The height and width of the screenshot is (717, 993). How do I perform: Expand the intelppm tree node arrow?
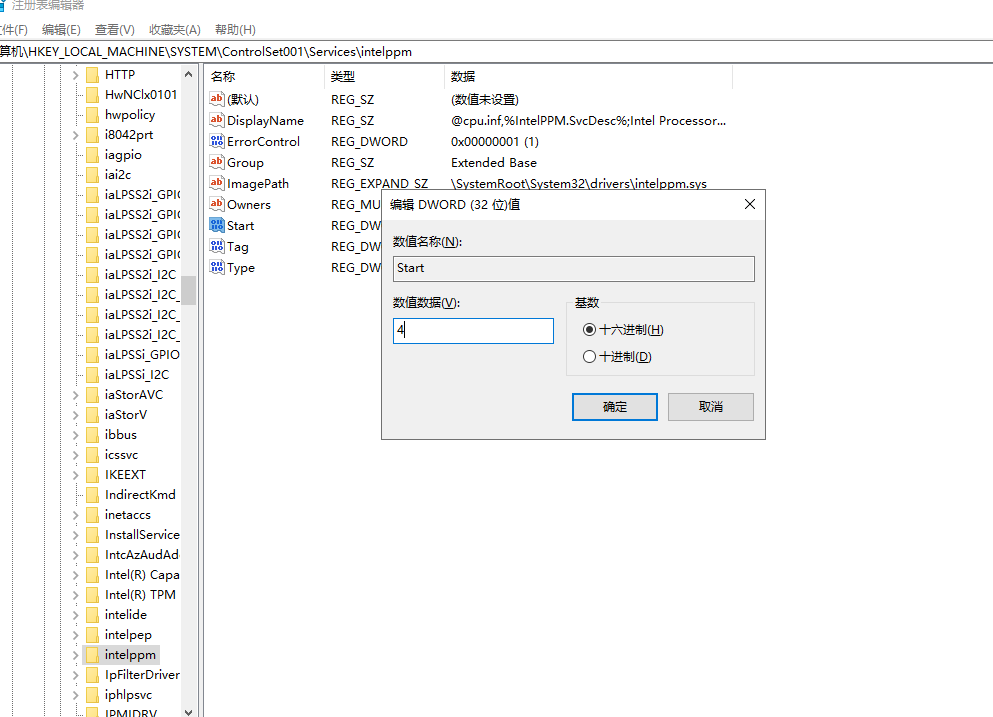coord(75,655)
